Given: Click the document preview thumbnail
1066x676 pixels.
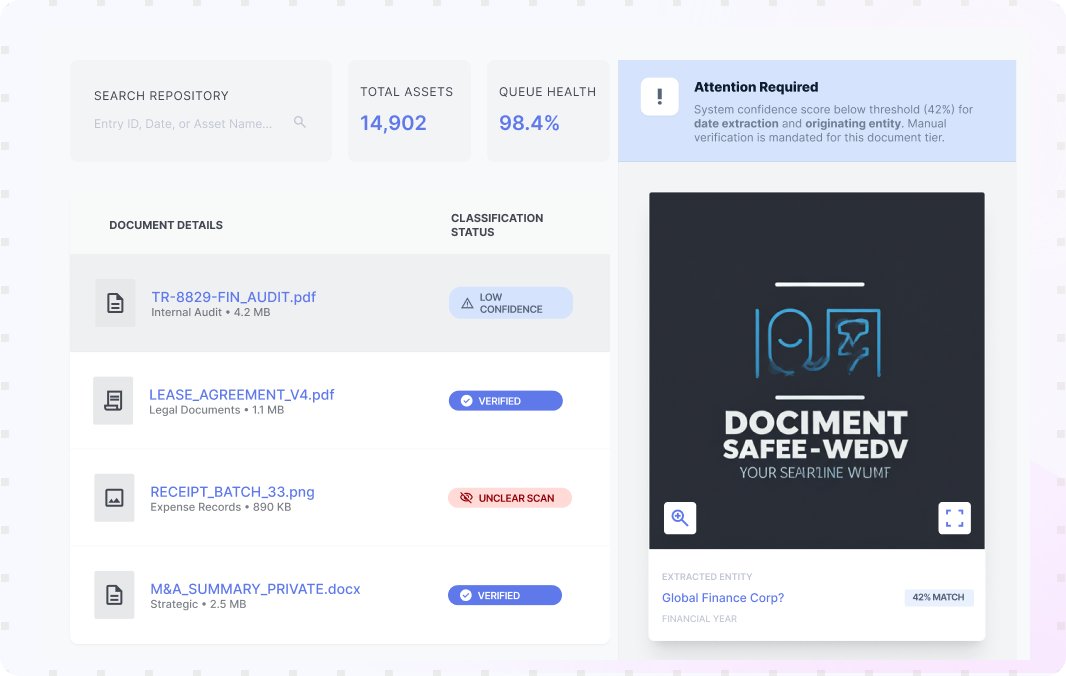Looking at the screenshot, I should click(816, 371).
